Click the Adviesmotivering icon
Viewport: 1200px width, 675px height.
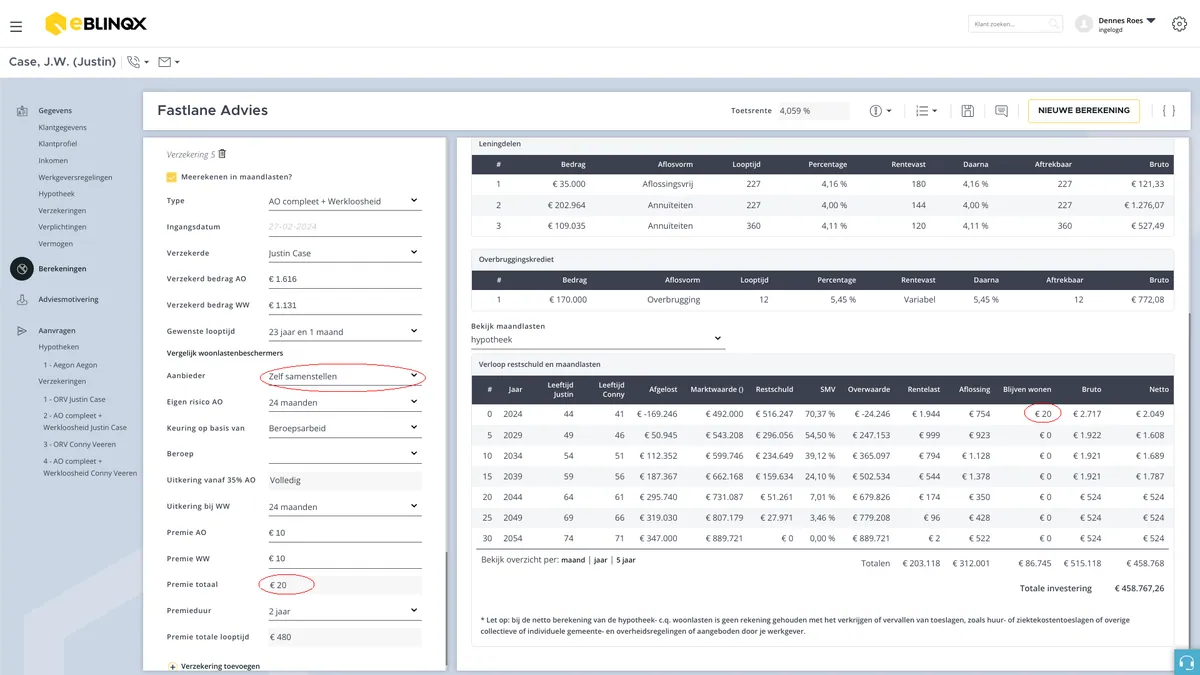[x=21, y=300]
